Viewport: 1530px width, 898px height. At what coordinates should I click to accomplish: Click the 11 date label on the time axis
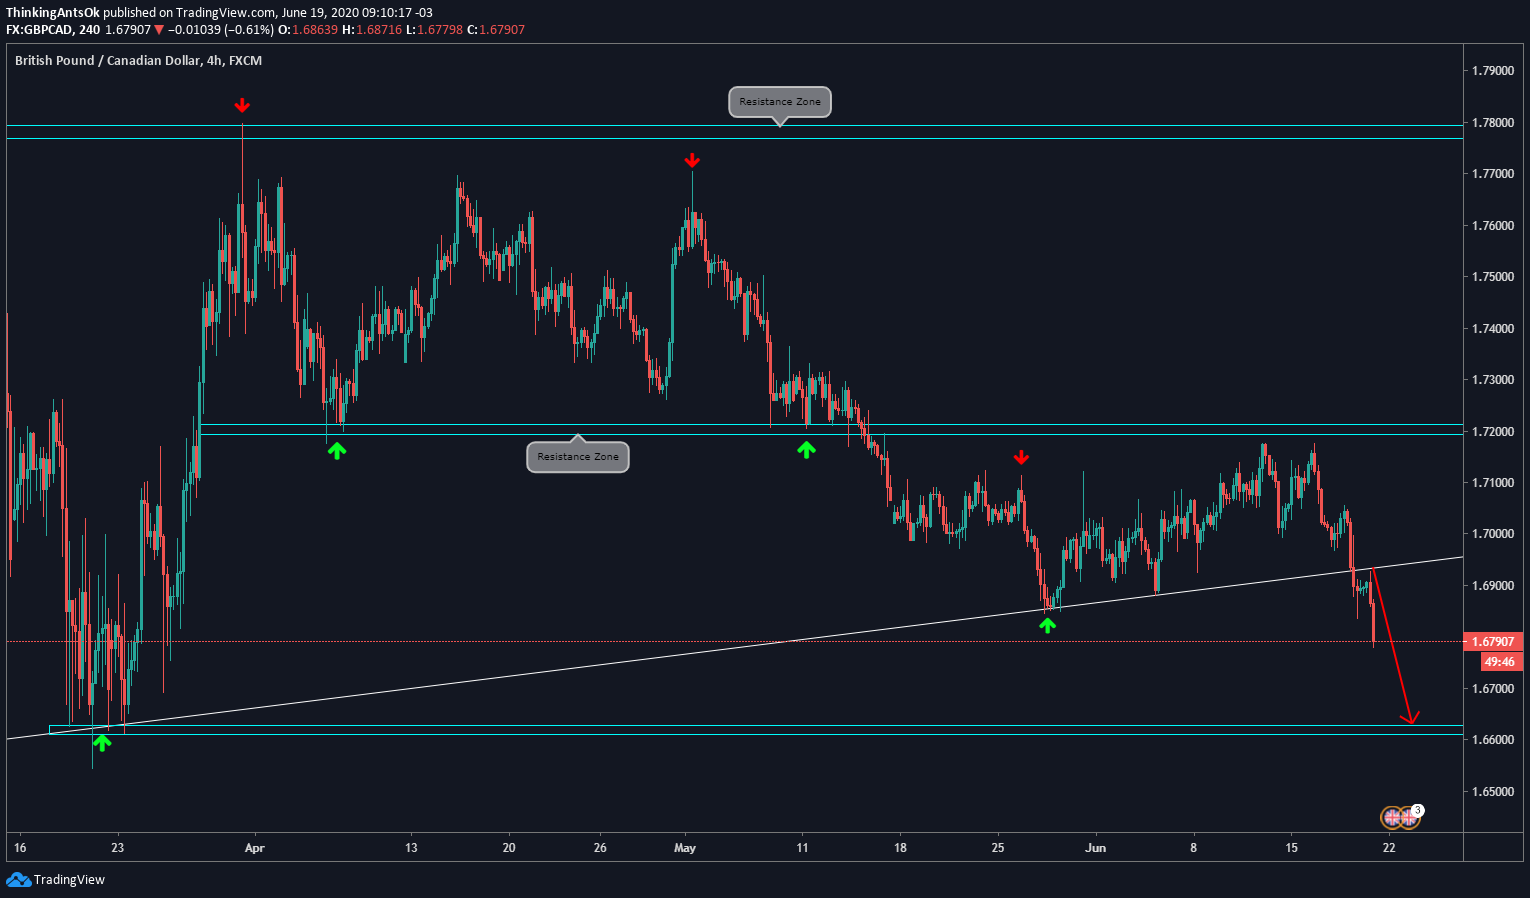point(802,848)
